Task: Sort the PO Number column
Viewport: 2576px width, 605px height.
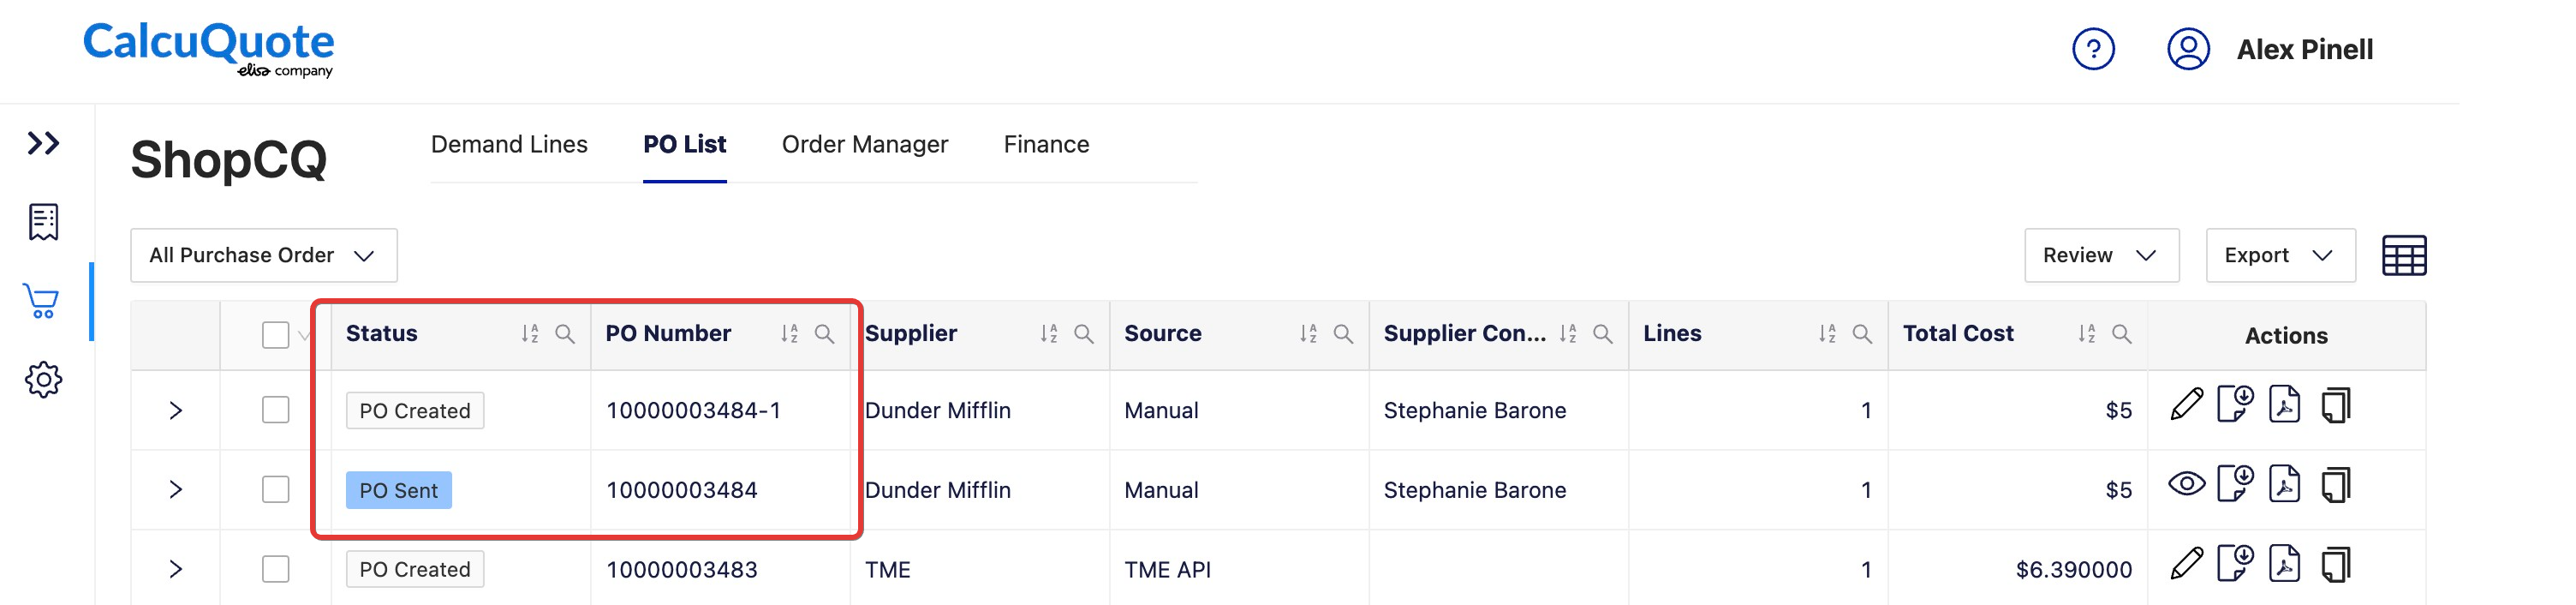Action: pos(789,334)
